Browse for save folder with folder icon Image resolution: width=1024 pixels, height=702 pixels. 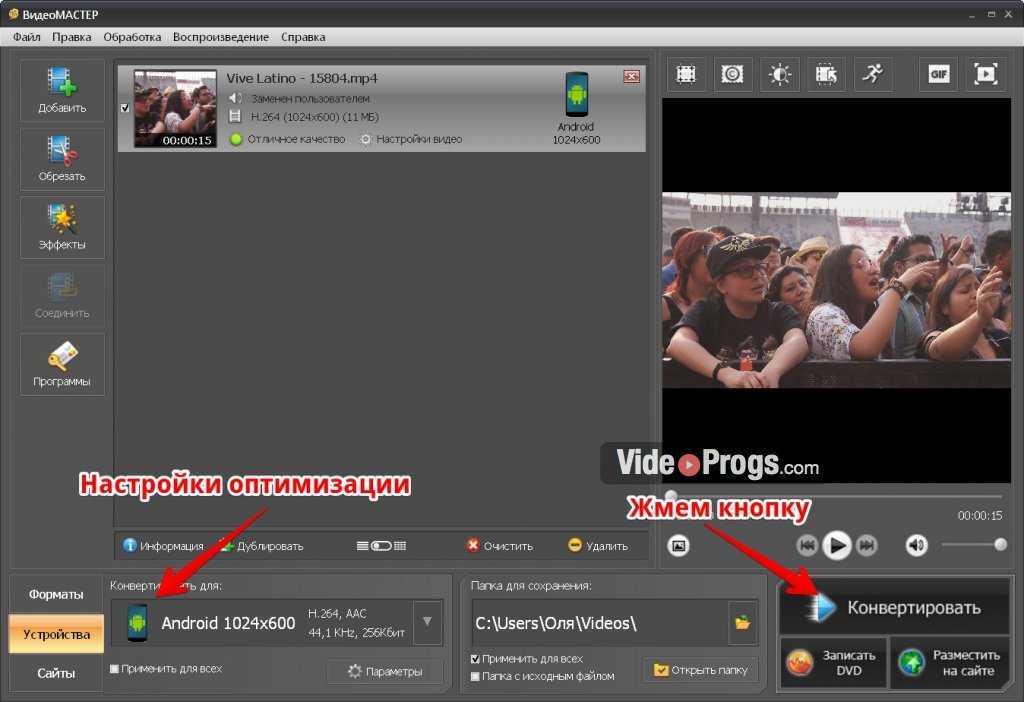(x=743, y=622)
